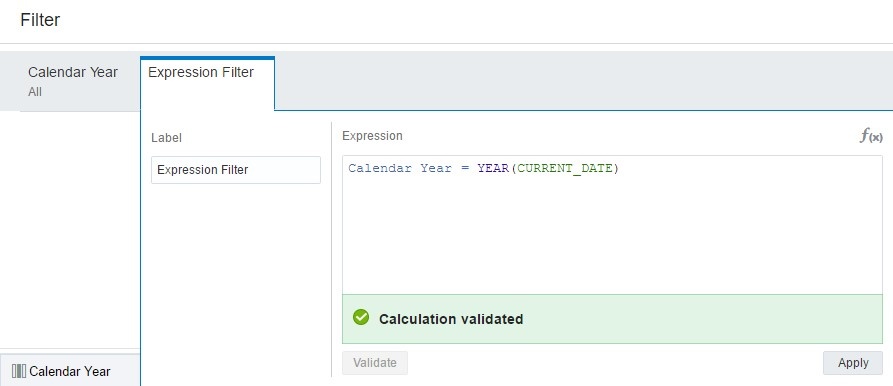
Task: Click the Calculation validated message text
Action: coord(451,319)
